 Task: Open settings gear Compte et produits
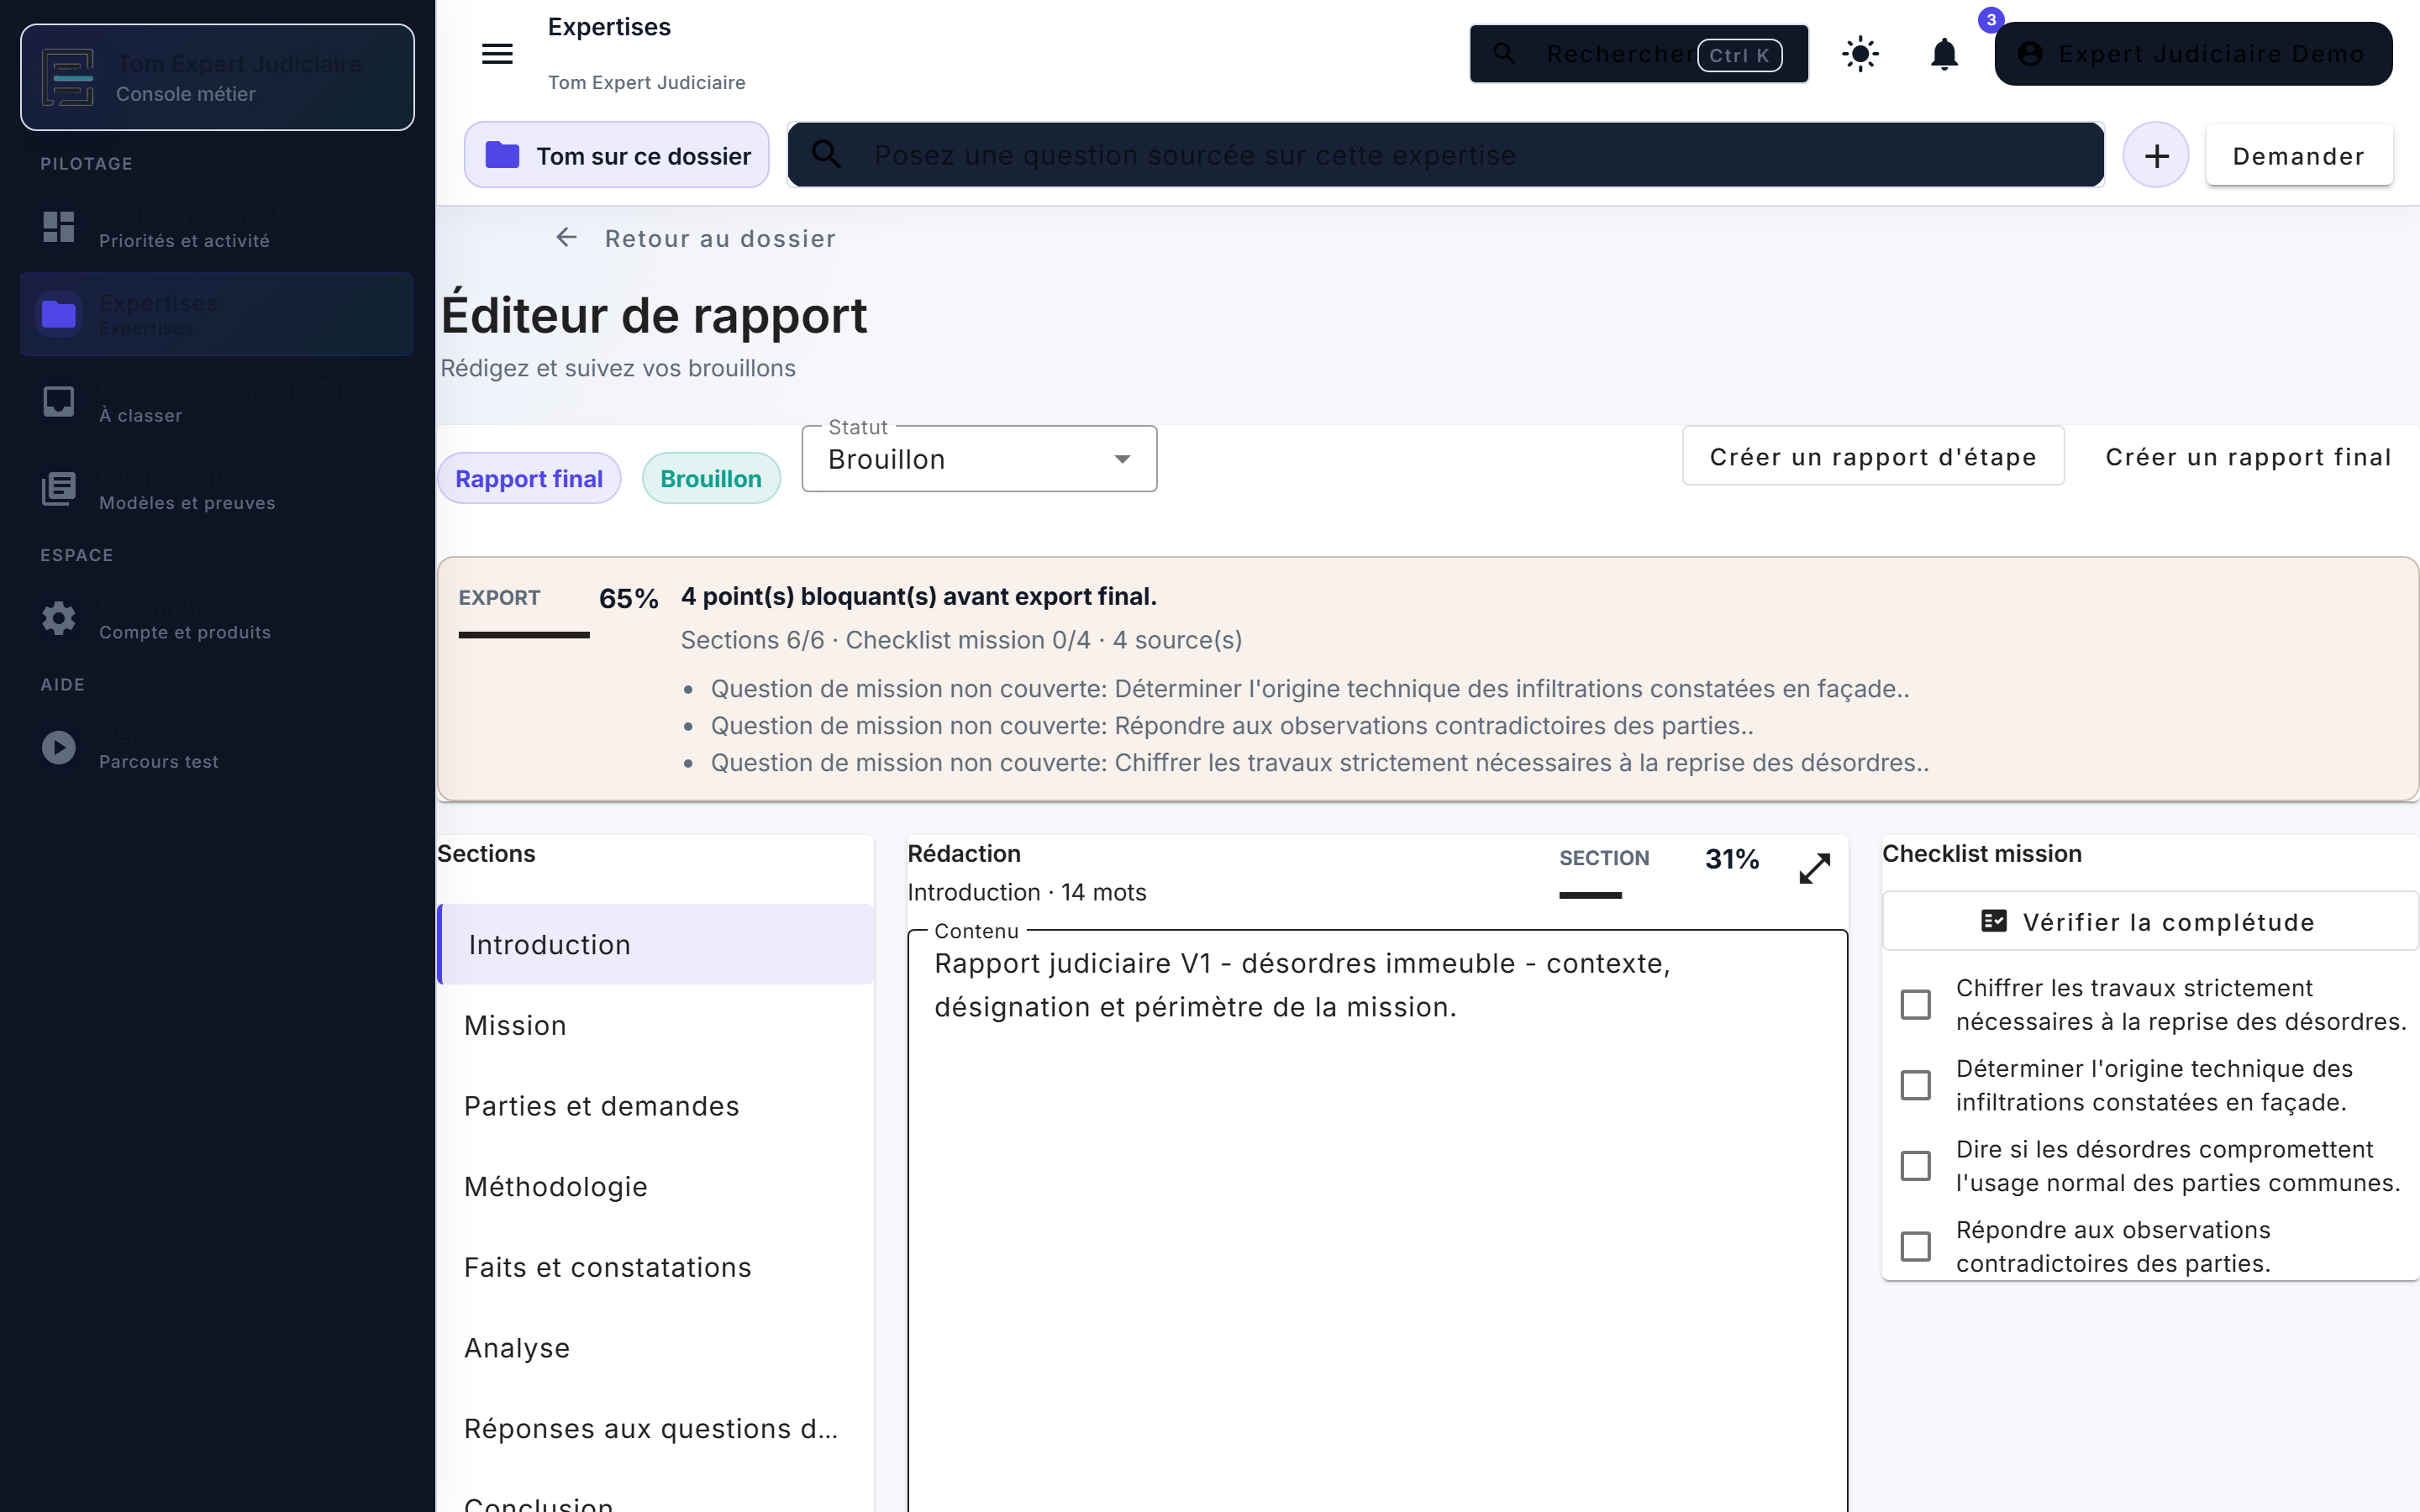[59, 619]
